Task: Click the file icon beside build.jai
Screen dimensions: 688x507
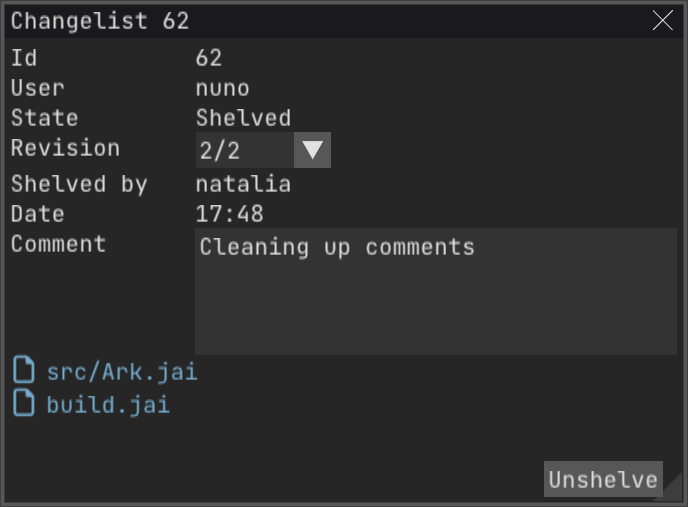Action: (x=24, y=405)
